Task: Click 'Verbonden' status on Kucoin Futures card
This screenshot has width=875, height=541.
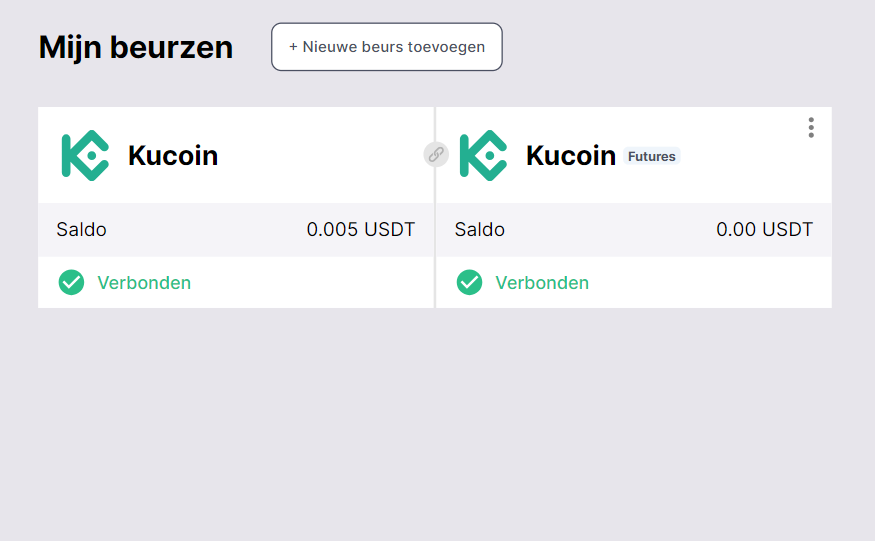Action: coord(542,283)
